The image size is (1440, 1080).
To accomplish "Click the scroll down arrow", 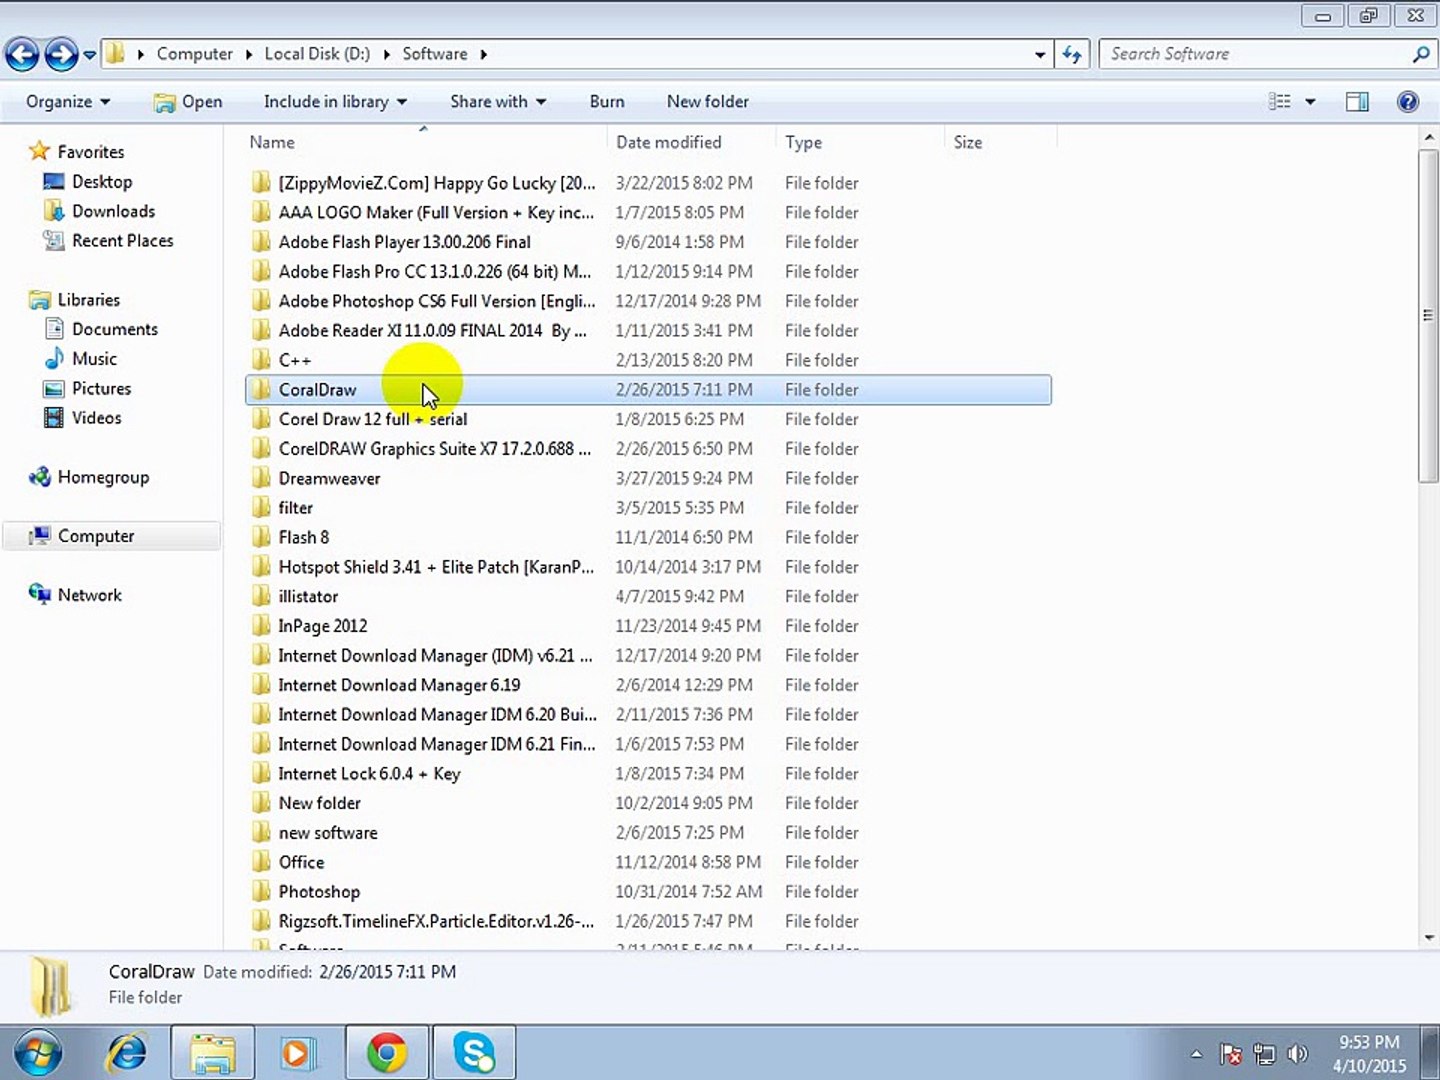I will pos(1428,937).
